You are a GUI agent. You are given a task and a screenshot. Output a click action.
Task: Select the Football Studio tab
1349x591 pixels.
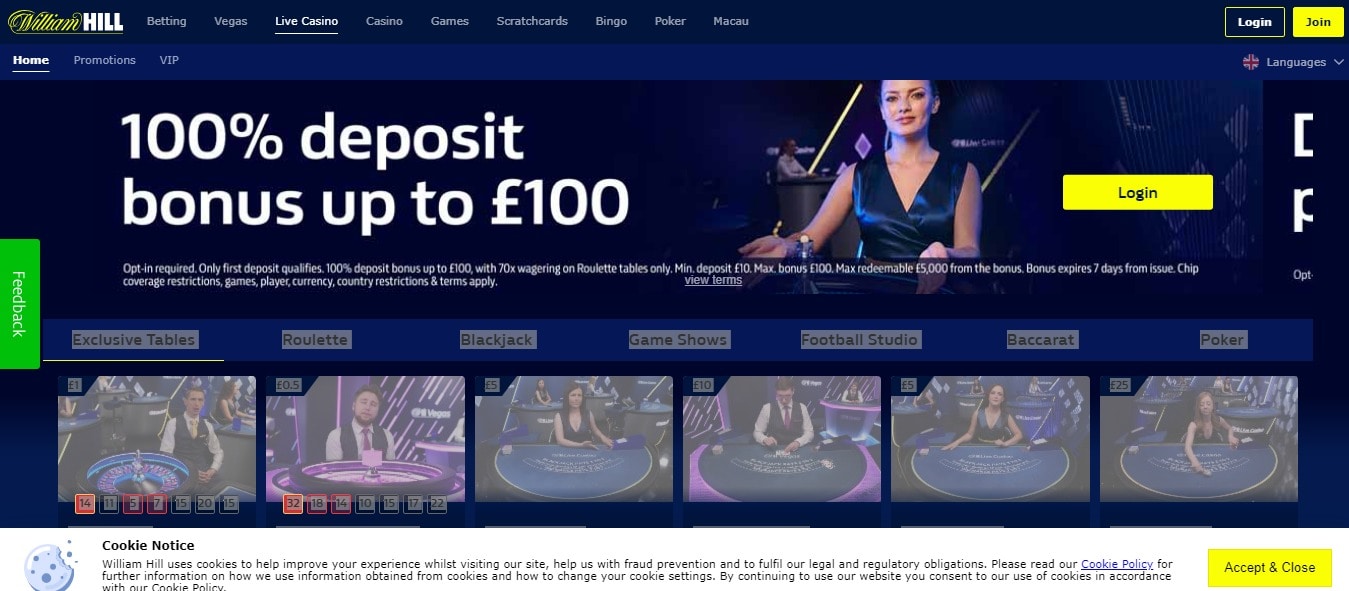[859, 340]
